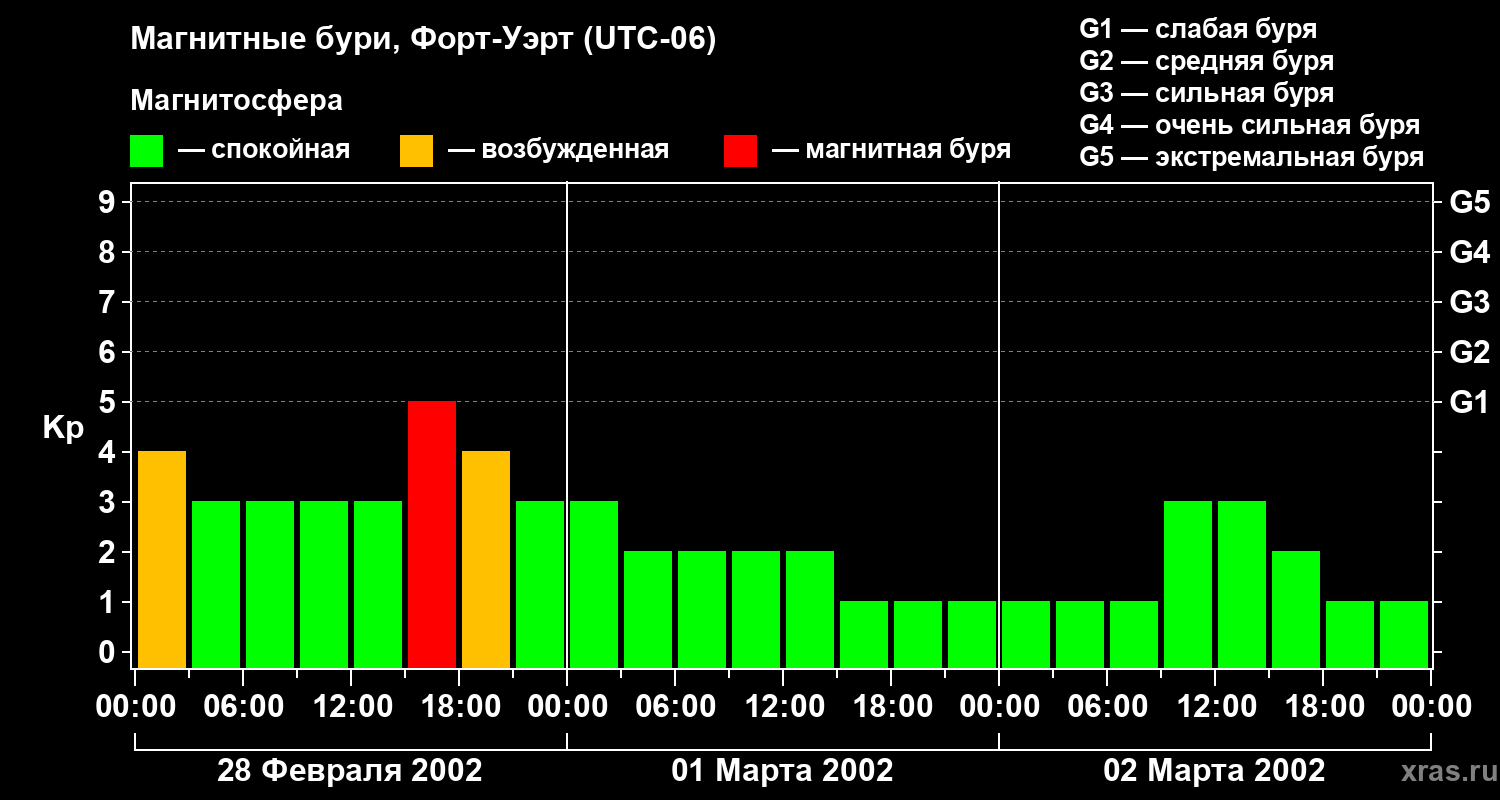Select the title 'Магнитные бури, Форт-Уэрт (UTC-06)'
The width and height of the screenshot is (1500, 800).
(424, 40)
